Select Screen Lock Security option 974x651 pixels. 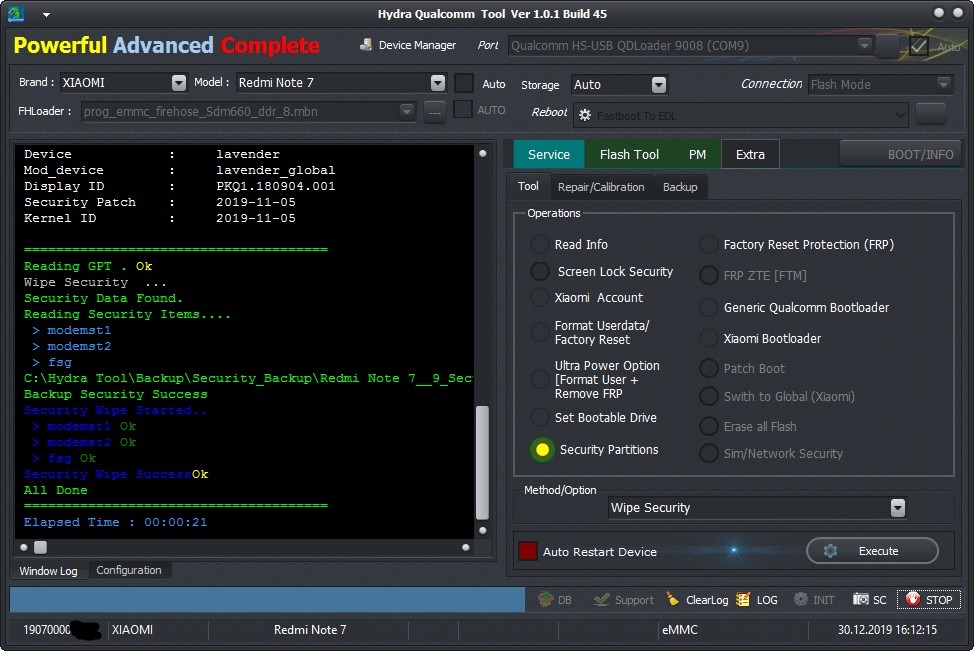pos(540,271)
